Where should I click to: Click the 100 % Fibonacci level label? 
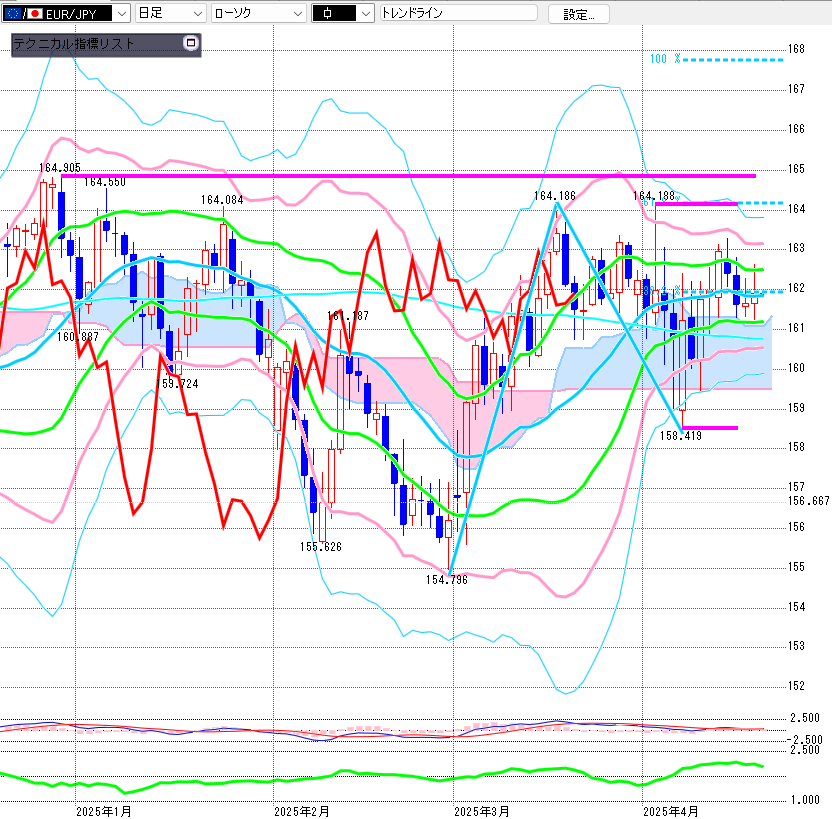click(x=665, y=59)
